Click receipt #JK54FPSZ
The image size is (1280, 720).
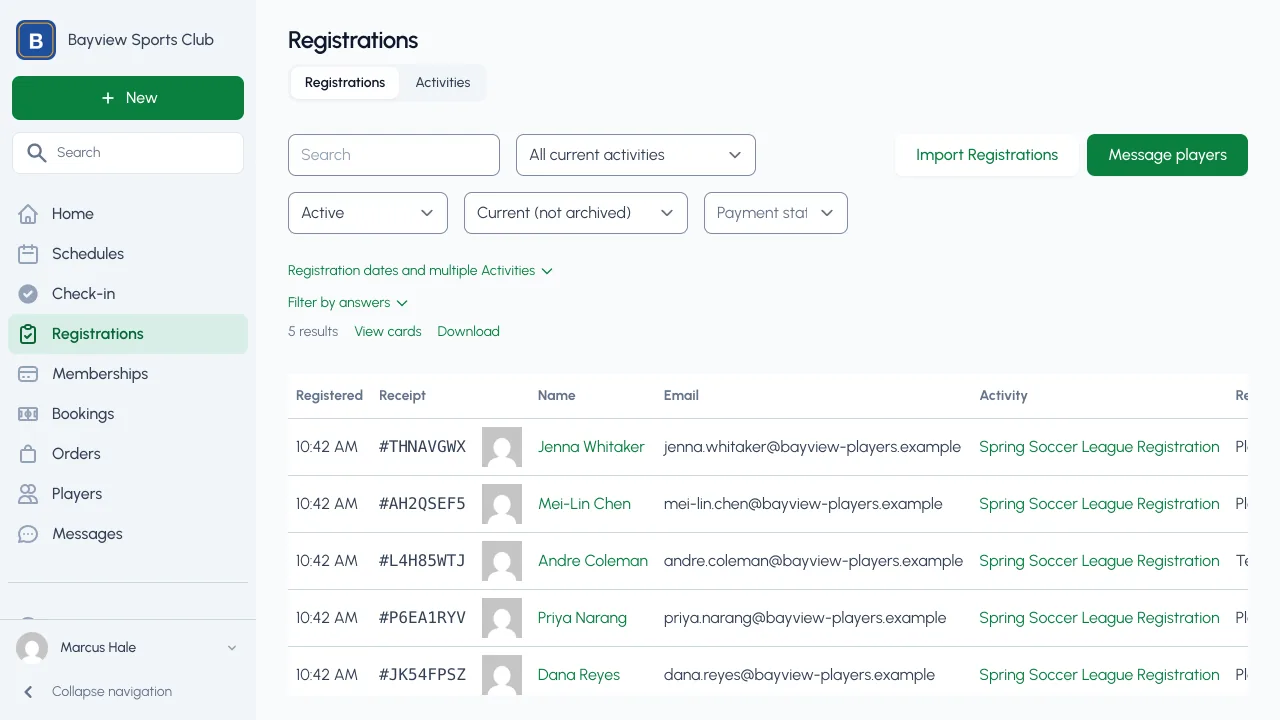[x=422, y=675]
